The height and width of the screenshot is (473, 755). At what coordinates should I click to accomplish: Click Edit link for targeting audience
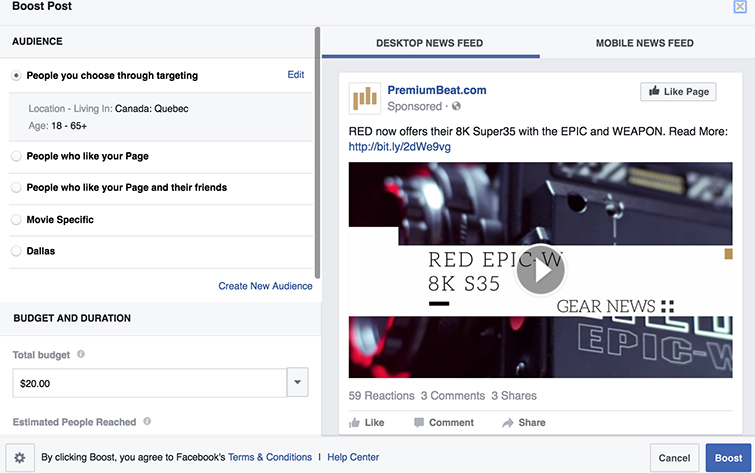tap(295, 75)
